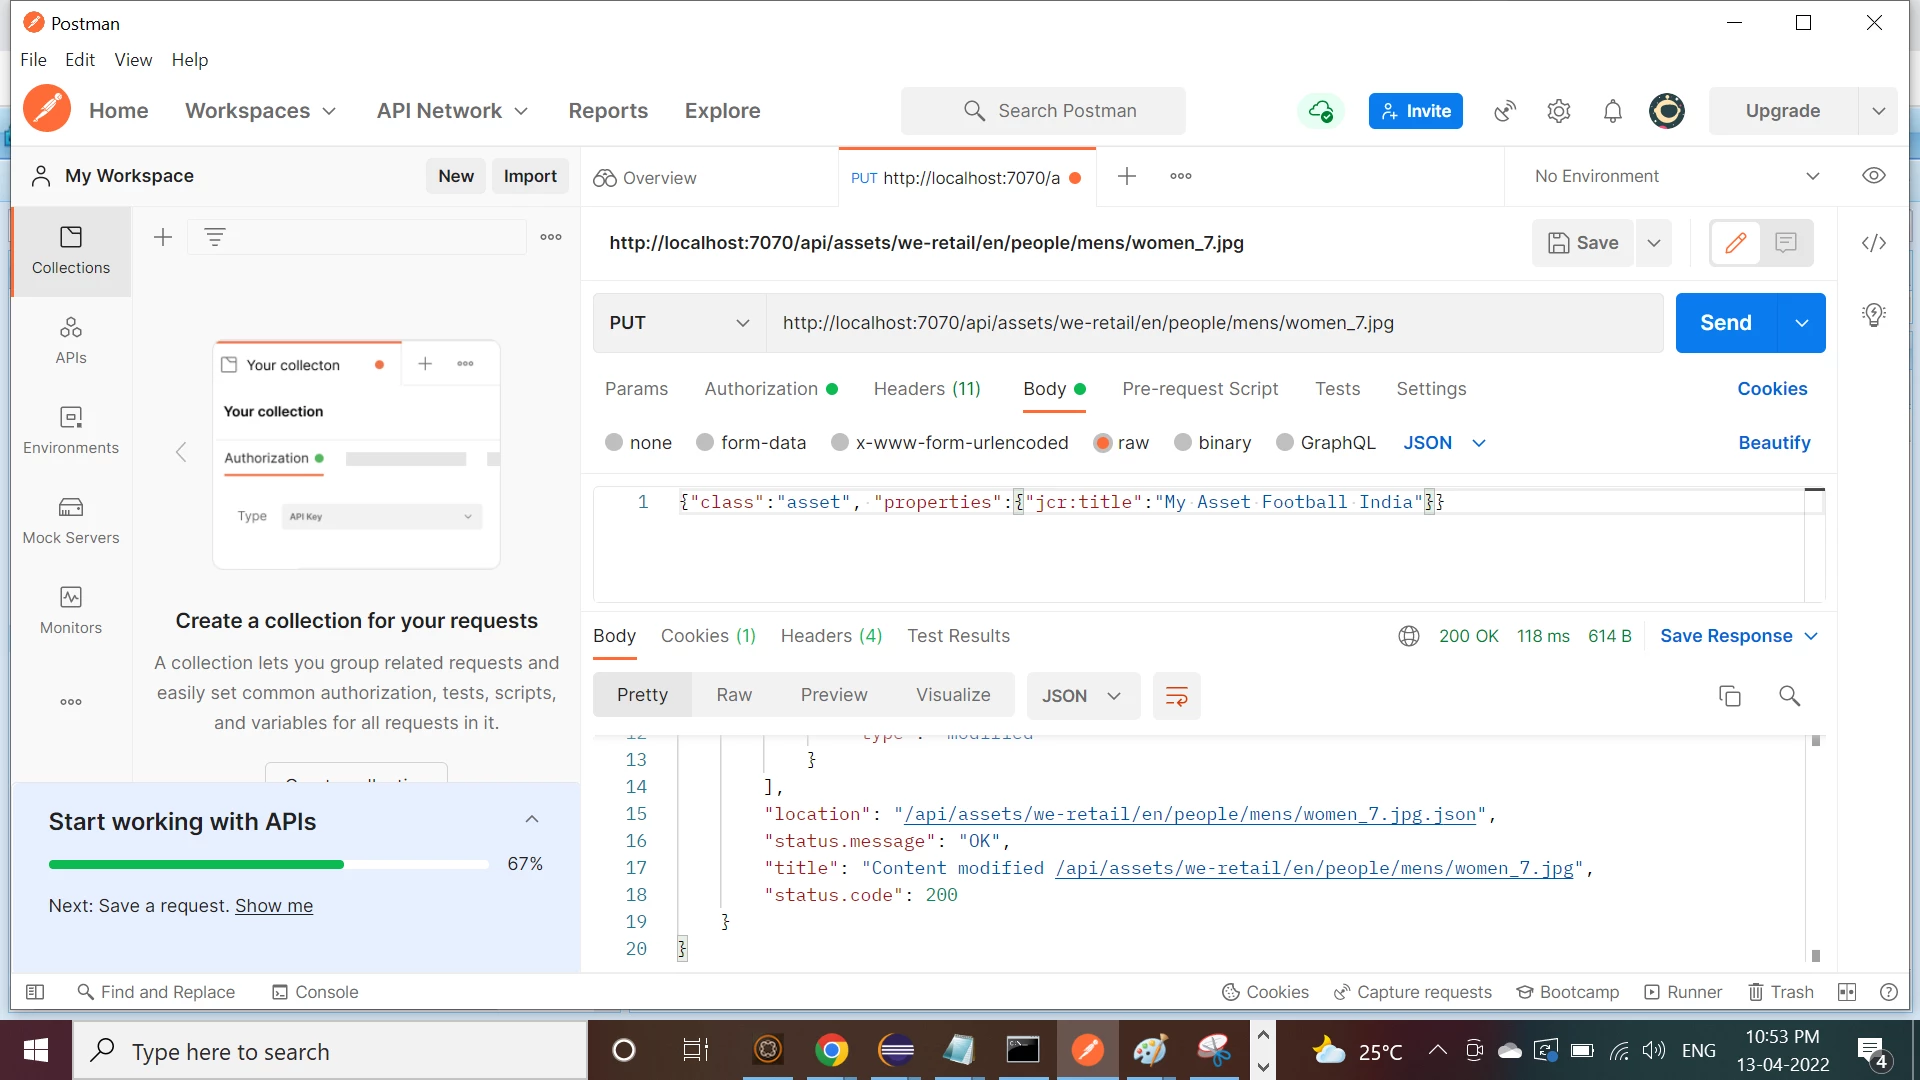
Task: Click the Beautify link
Action: 1773,443
